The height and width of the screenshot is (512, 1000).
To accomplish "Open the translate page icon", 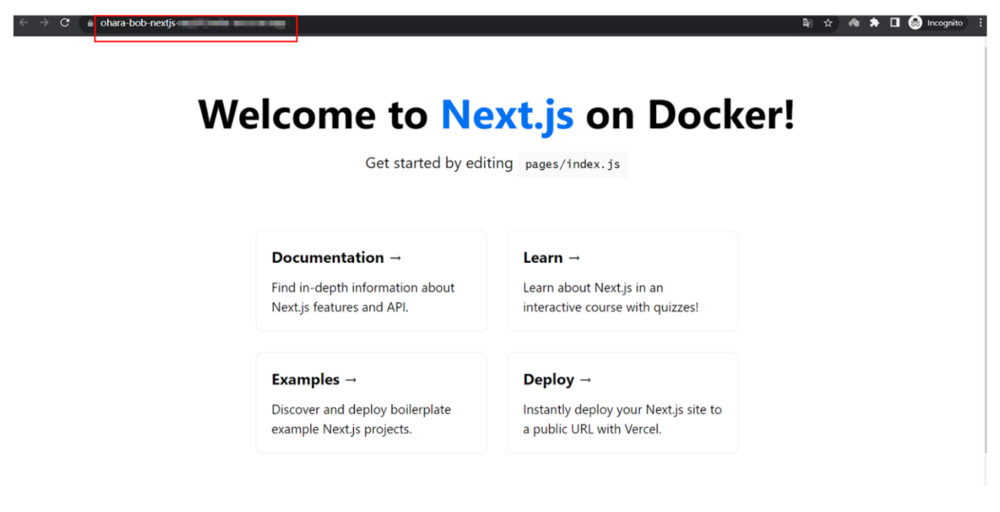I will point(807,23).
